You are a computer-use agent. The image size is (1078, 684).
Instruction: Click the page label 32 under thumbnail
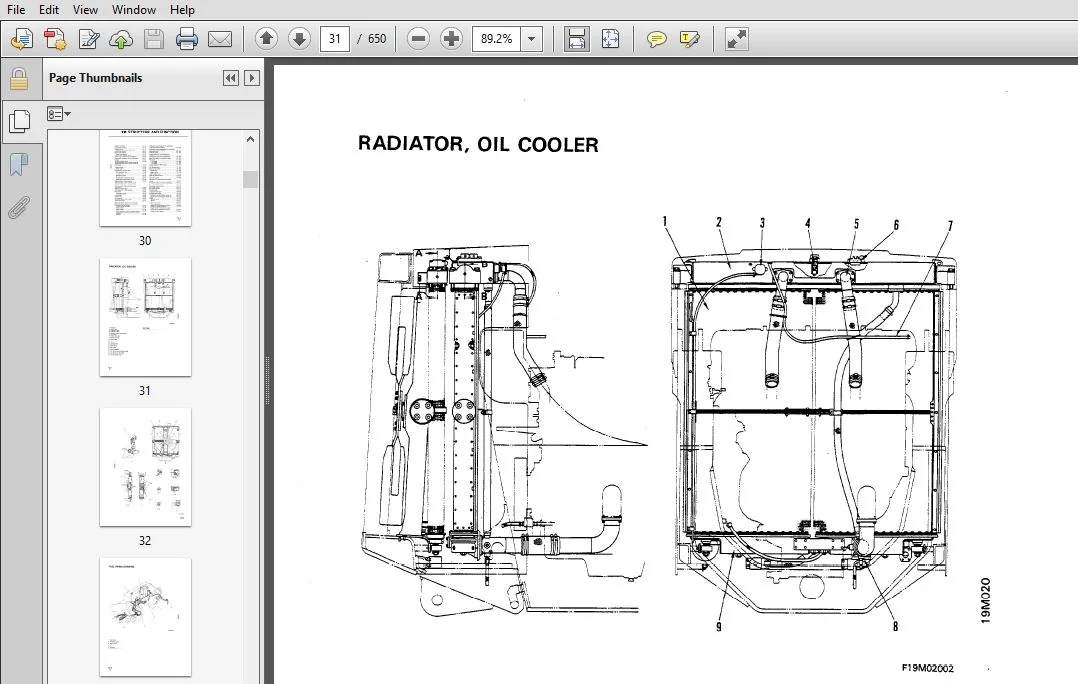(x=145, y=540)
